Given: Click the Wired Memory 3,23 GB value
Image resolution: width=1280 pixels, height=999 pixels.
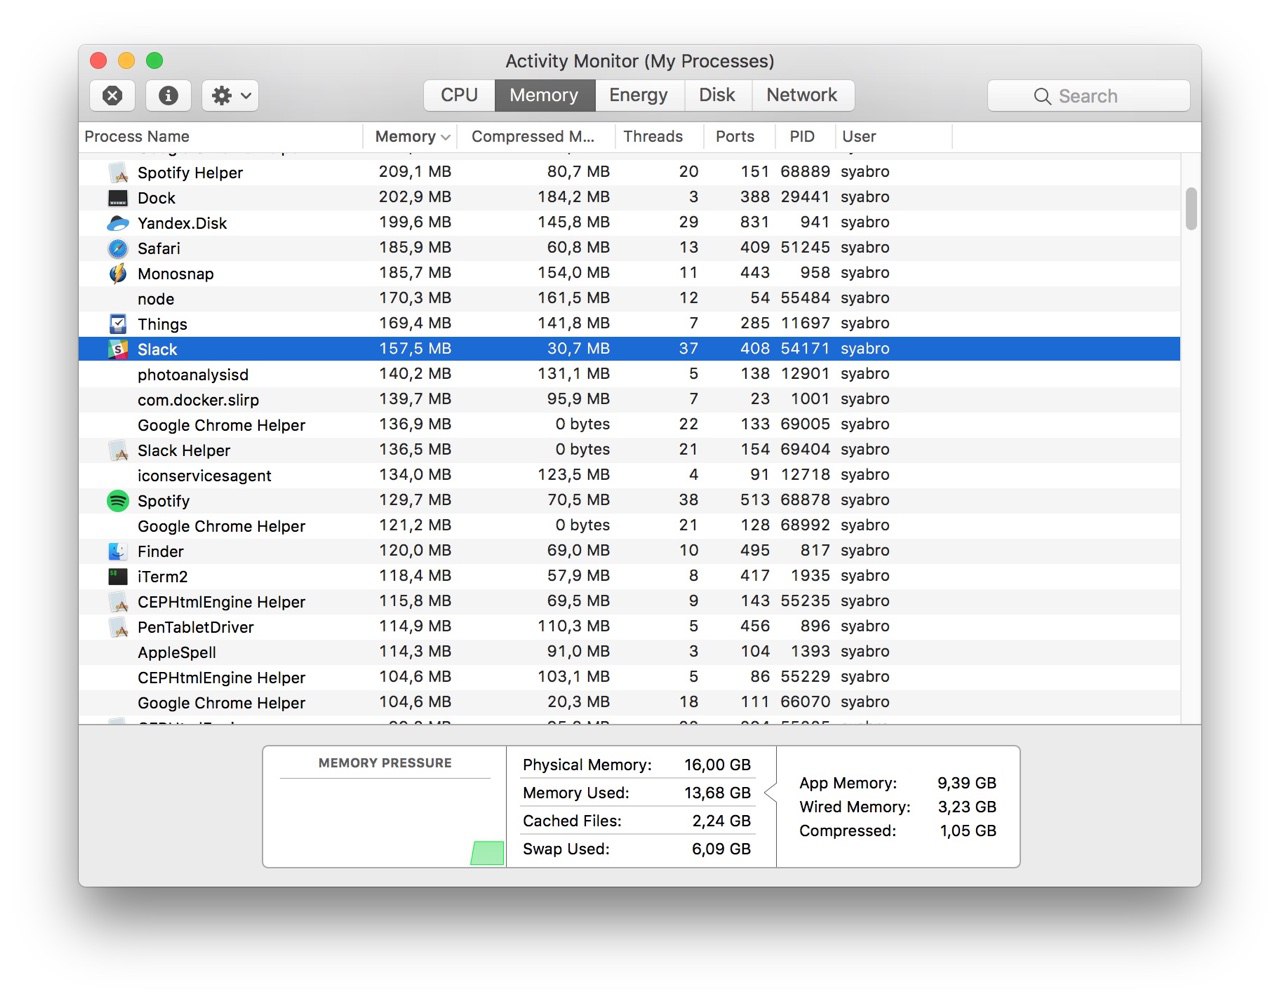Looking at the screenshot, I should pos(967,807).
